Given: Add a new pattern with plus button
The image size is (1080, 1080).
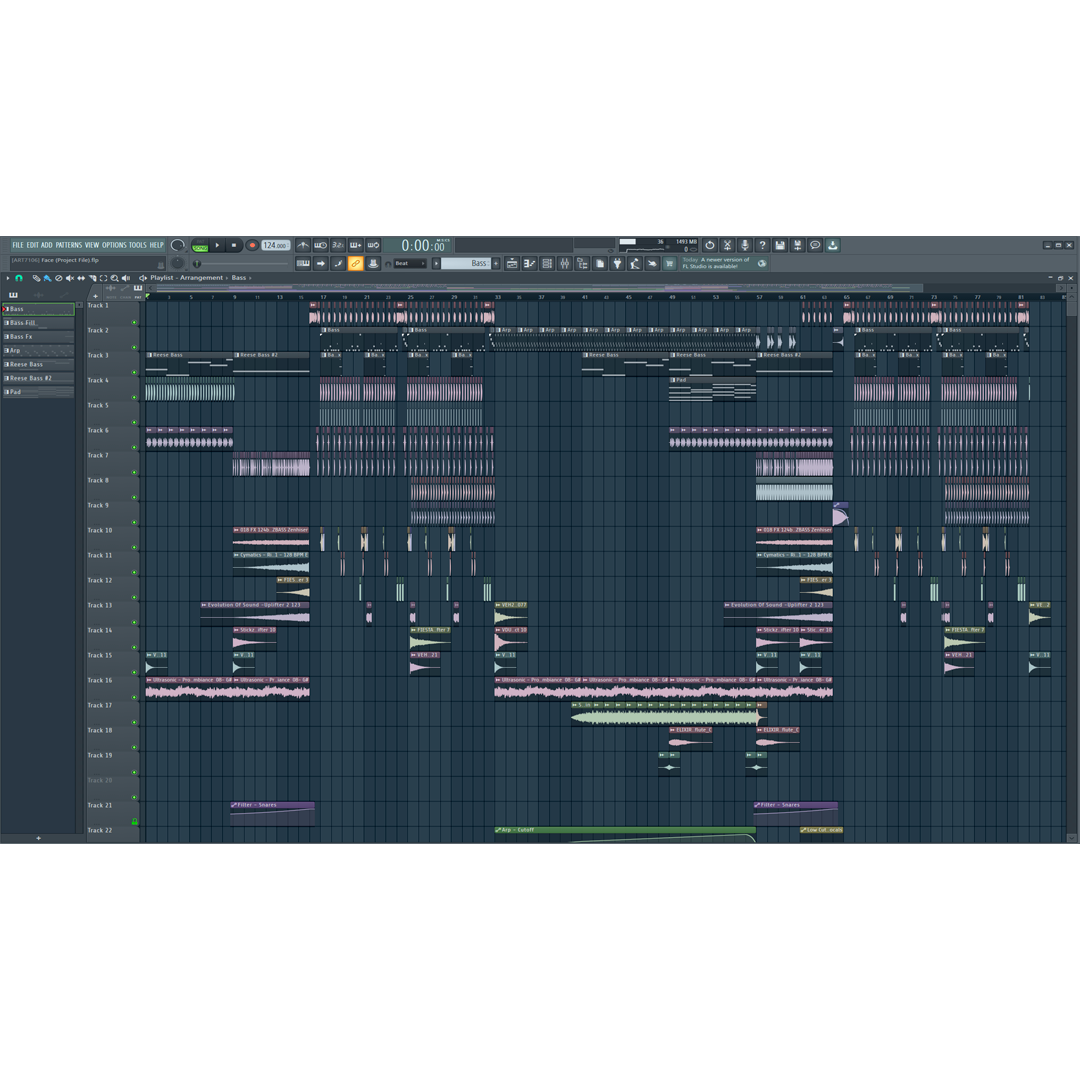Looking at the screenshot, I should [496, 264].
